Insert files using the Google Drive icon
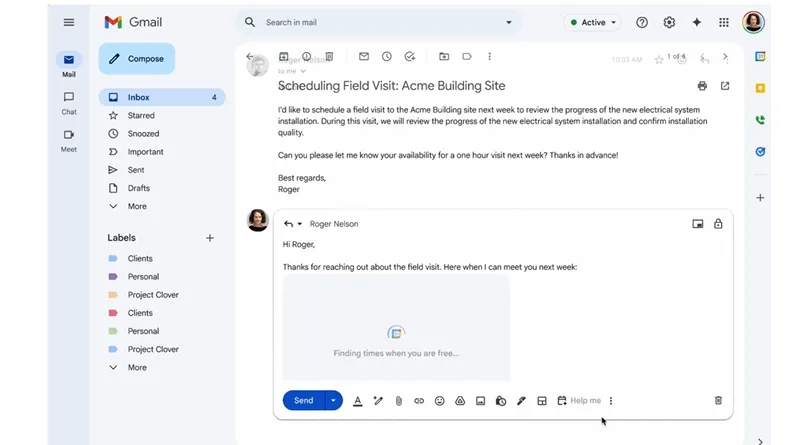This screenshot has height=445, width=800. [x=460, y=401]
